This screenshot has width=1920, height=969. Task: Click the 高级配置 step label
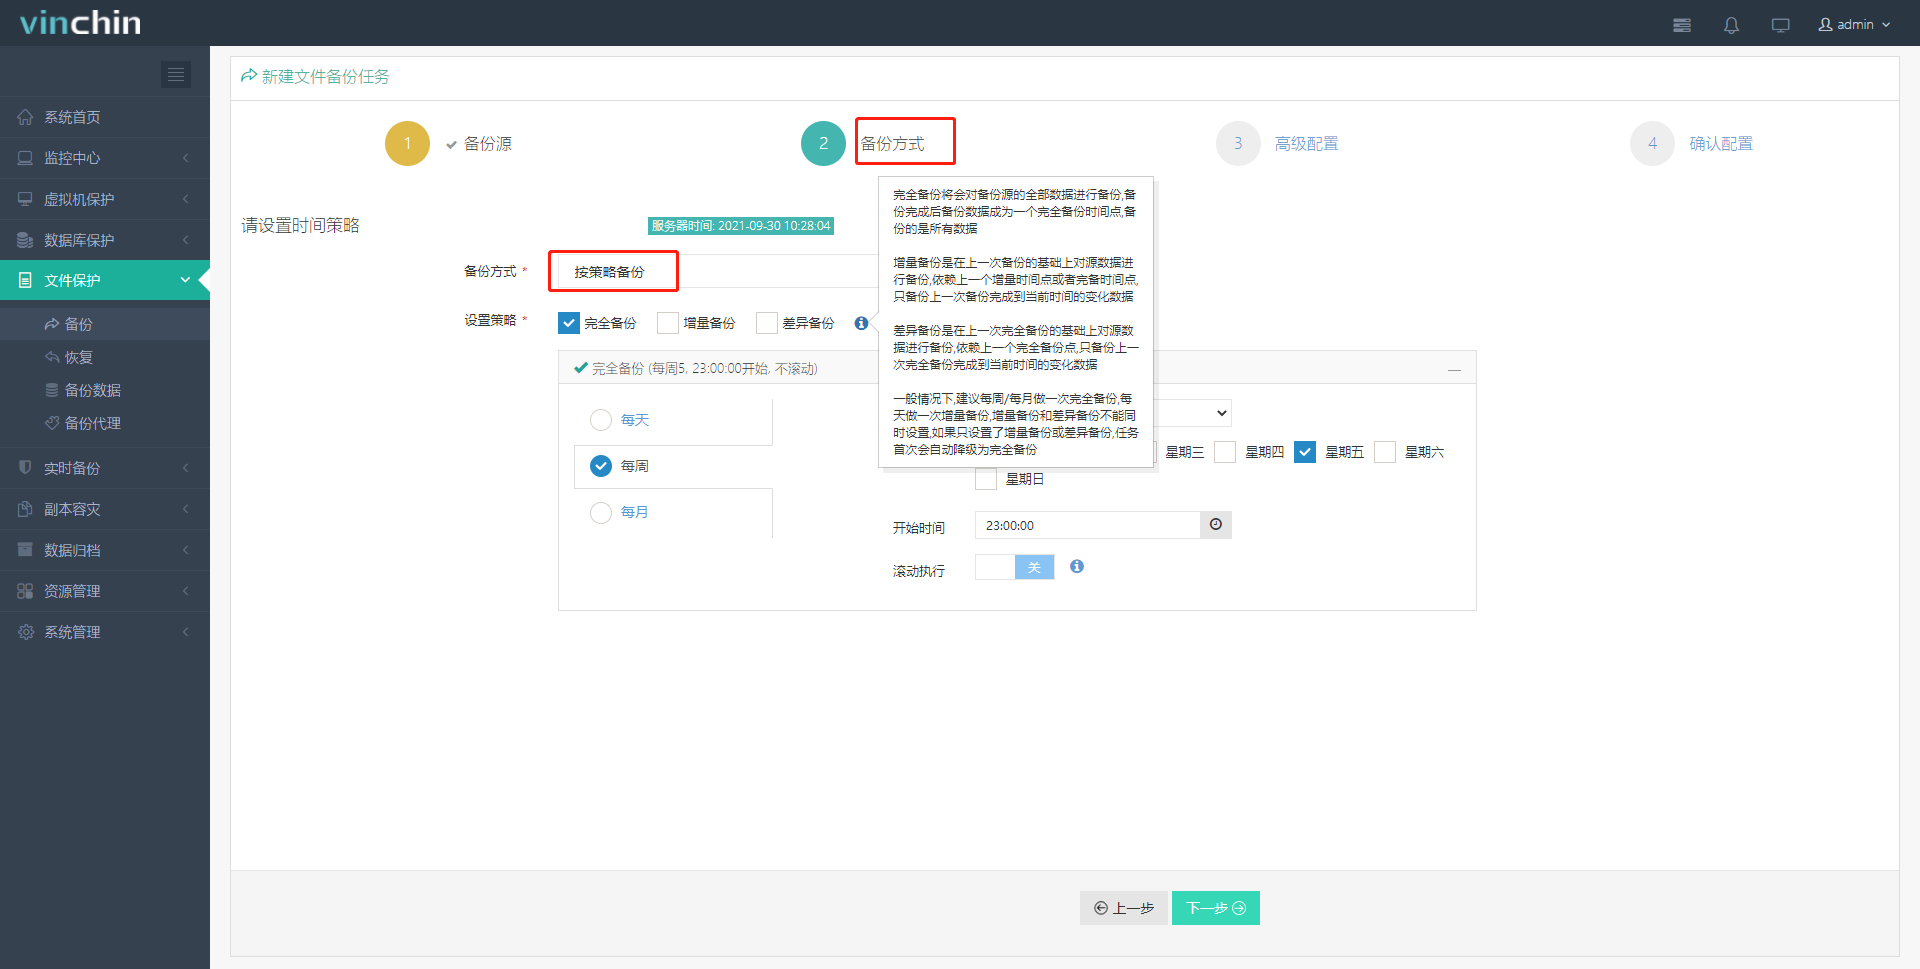pyautogui.click(x=1306, y=143)
